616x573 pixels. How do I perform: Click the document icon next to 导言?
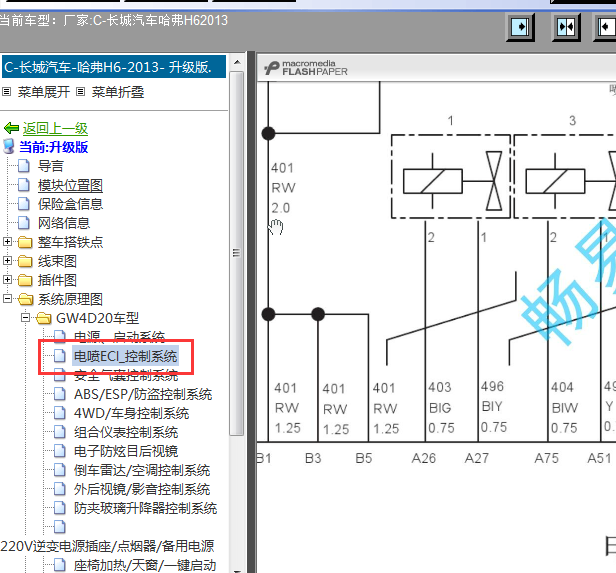[24, 166]
